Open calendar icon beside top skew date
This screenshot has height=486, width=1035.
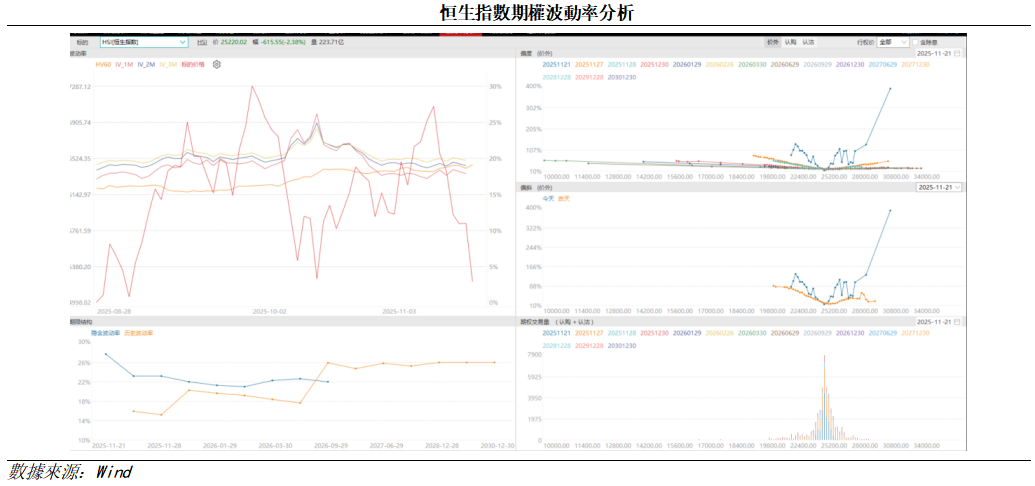(957, 53)
